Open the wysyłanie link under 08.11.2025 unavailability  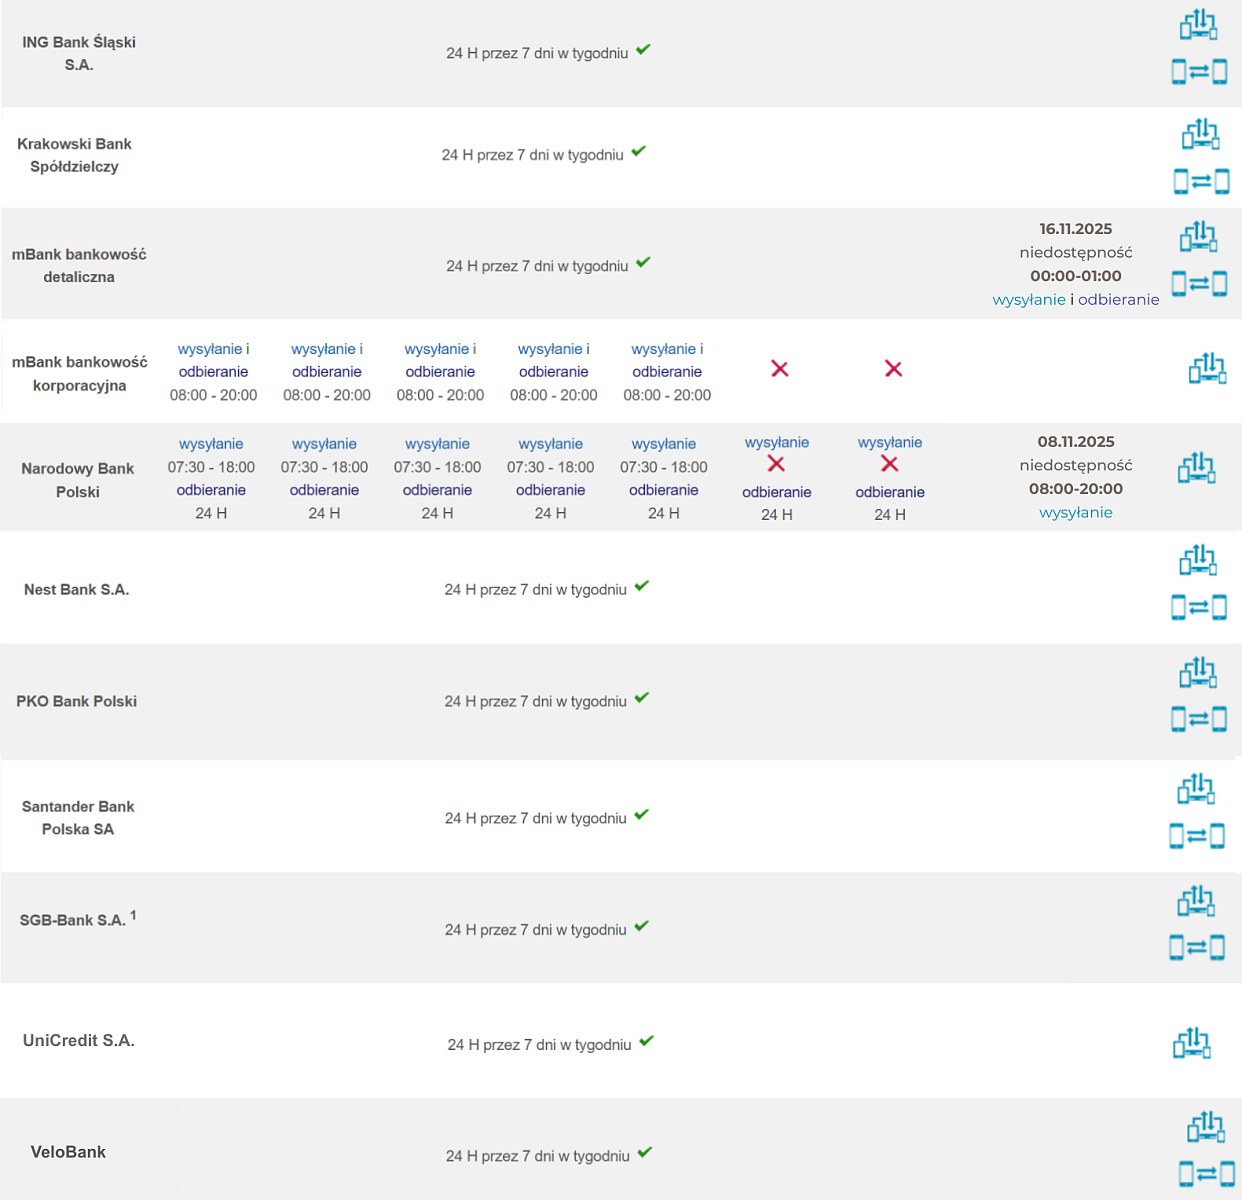coord(1075,513)
